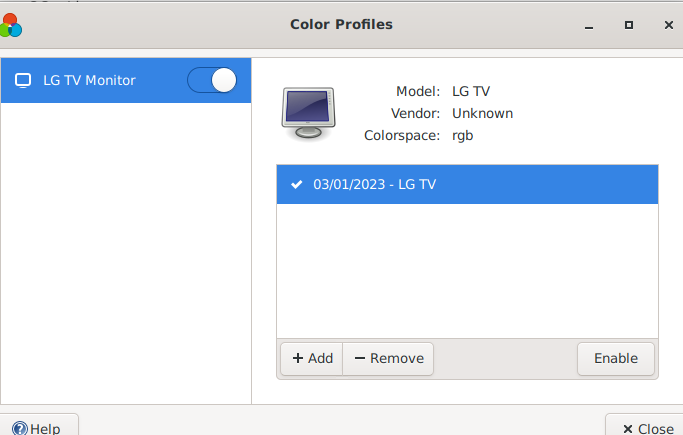Screen dimensions: 683x435
Task: Click the minus icon on Remove button
Action: 360,358
